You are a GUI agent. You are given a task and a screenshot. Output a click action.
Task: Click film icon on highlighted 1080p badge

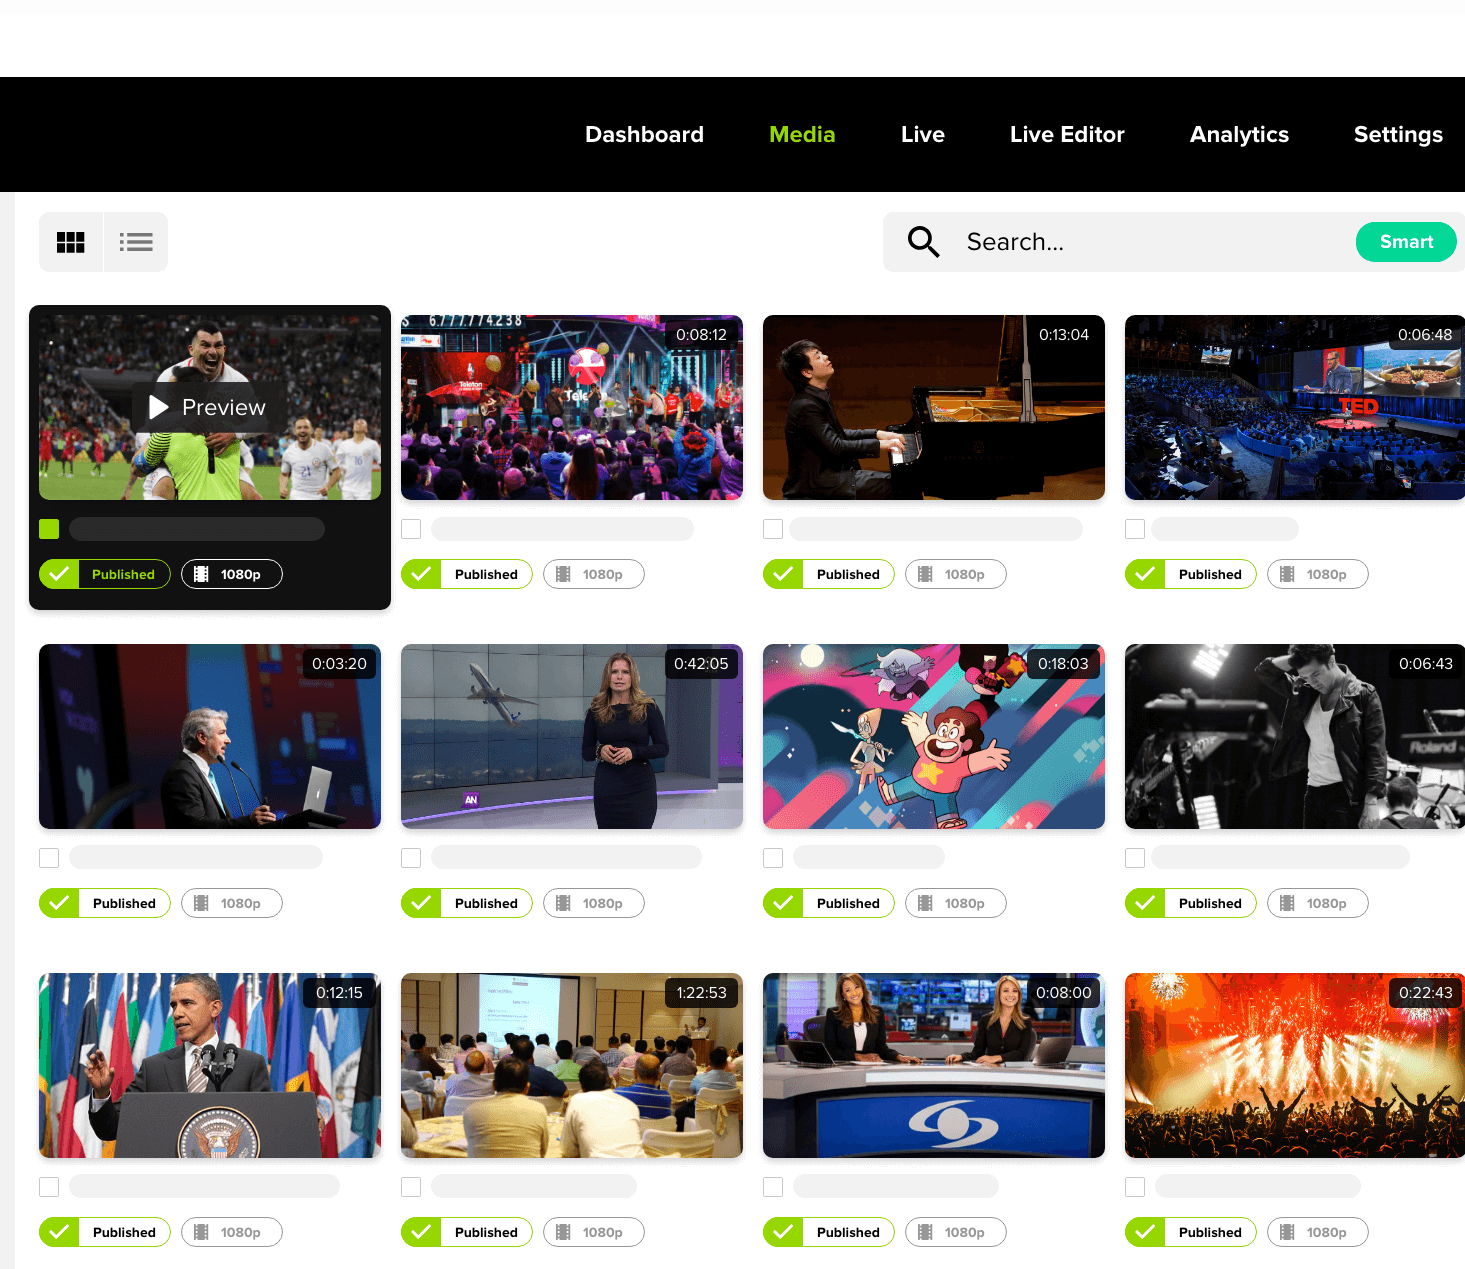[201, 574]
